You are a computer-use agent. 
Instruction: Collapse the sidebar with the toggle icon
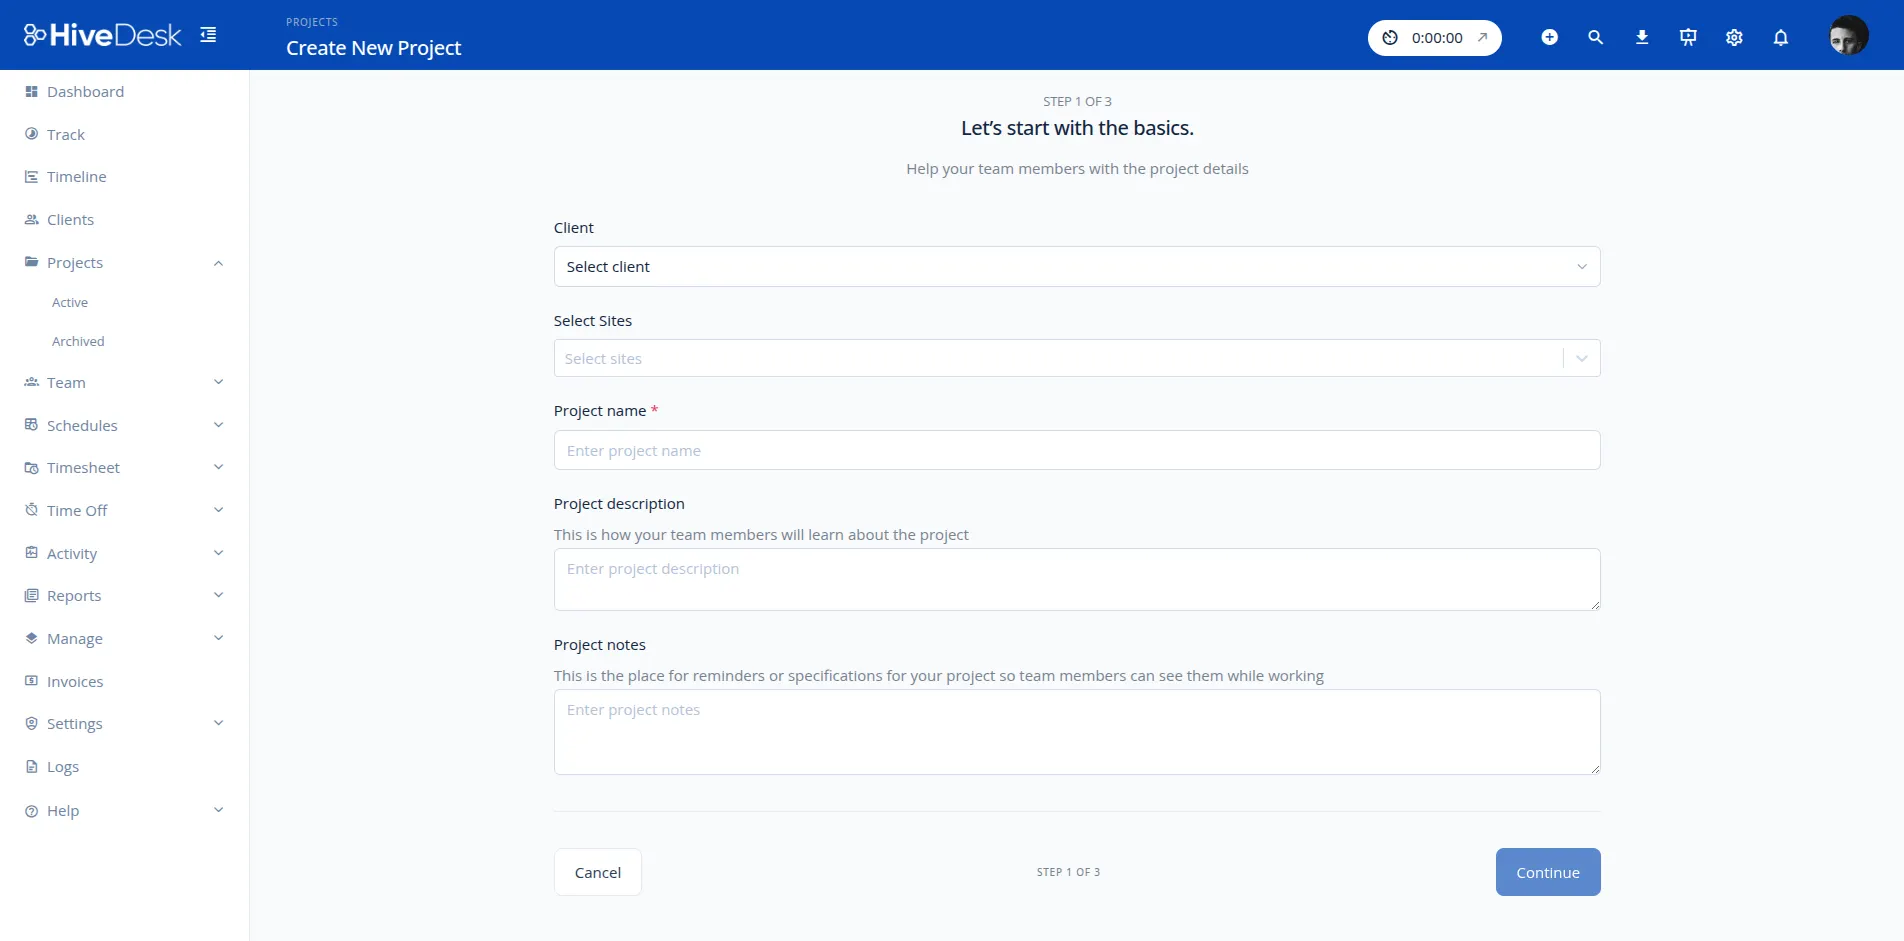click(208, 33)
